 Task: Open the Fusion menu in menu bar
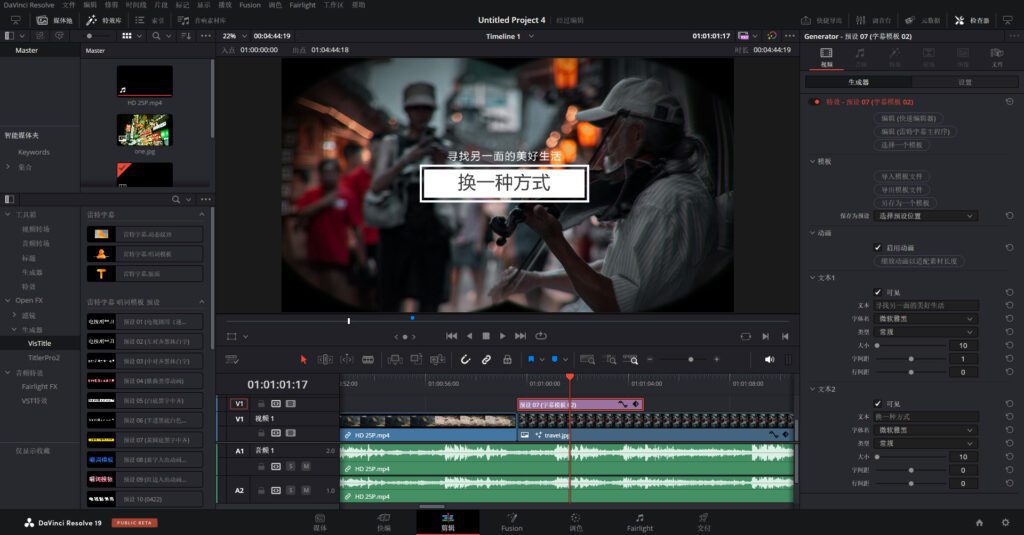click(250, 5)
